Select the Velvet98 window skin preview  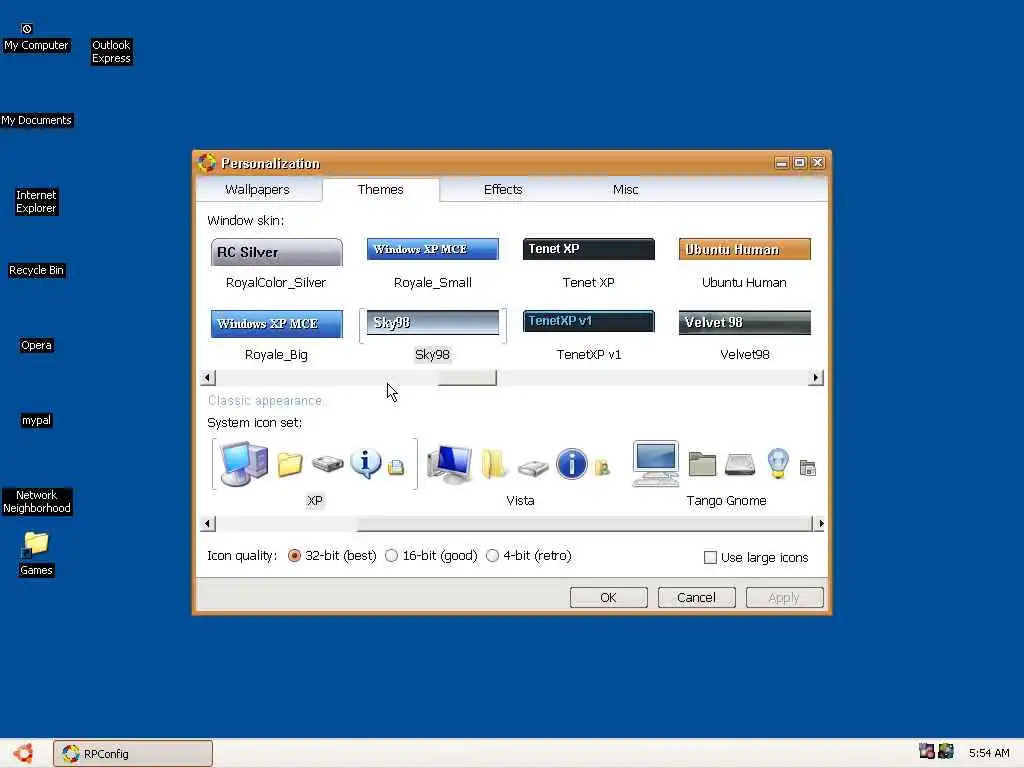click(x=744, y=323)
